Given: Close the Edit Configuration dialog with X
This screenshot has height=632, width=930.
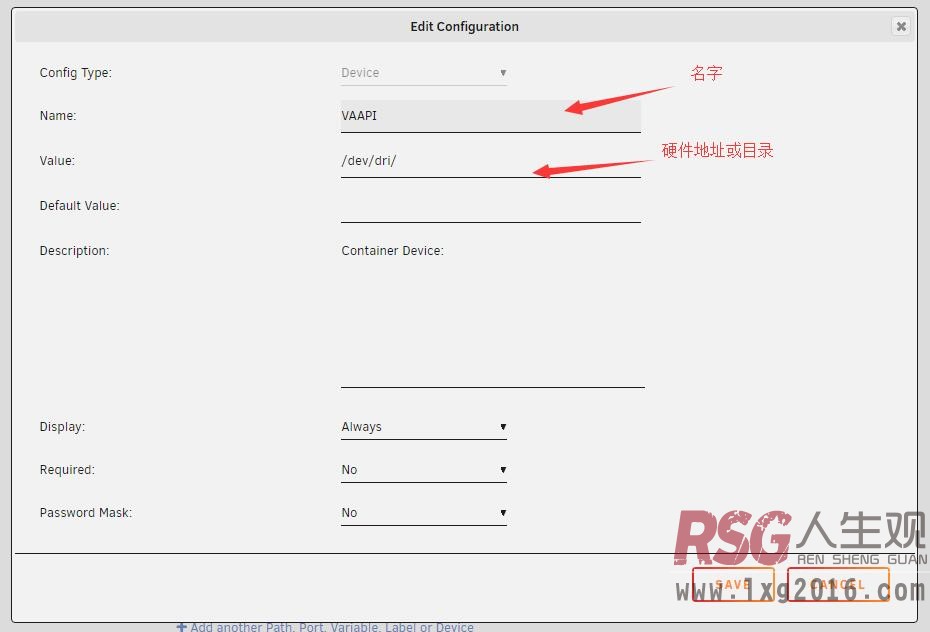Looking at the screenshot, I should tap(901, 26).
